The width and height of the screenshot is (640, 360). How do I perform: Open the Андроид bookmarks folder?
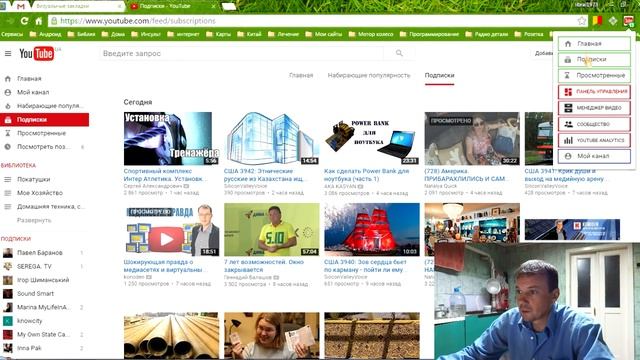click(x=45, y=34)
